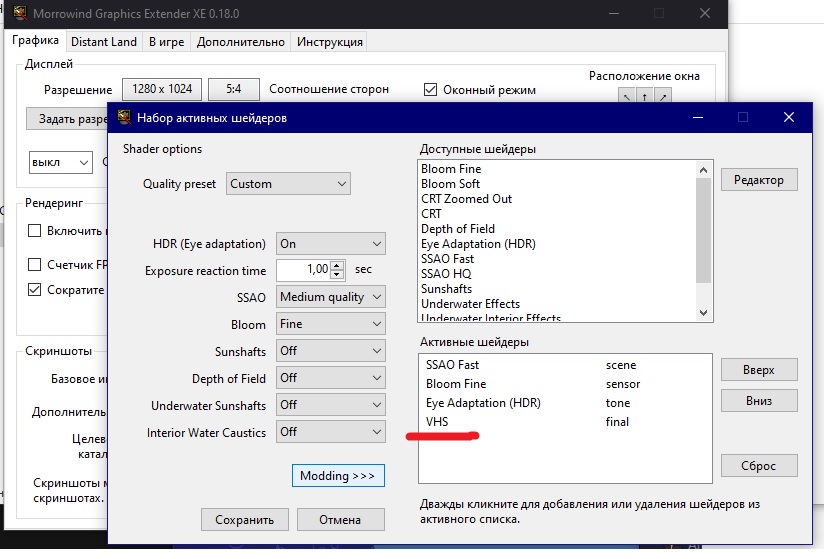Open the Underwater Sunshafts dropdown

[331, 405]
